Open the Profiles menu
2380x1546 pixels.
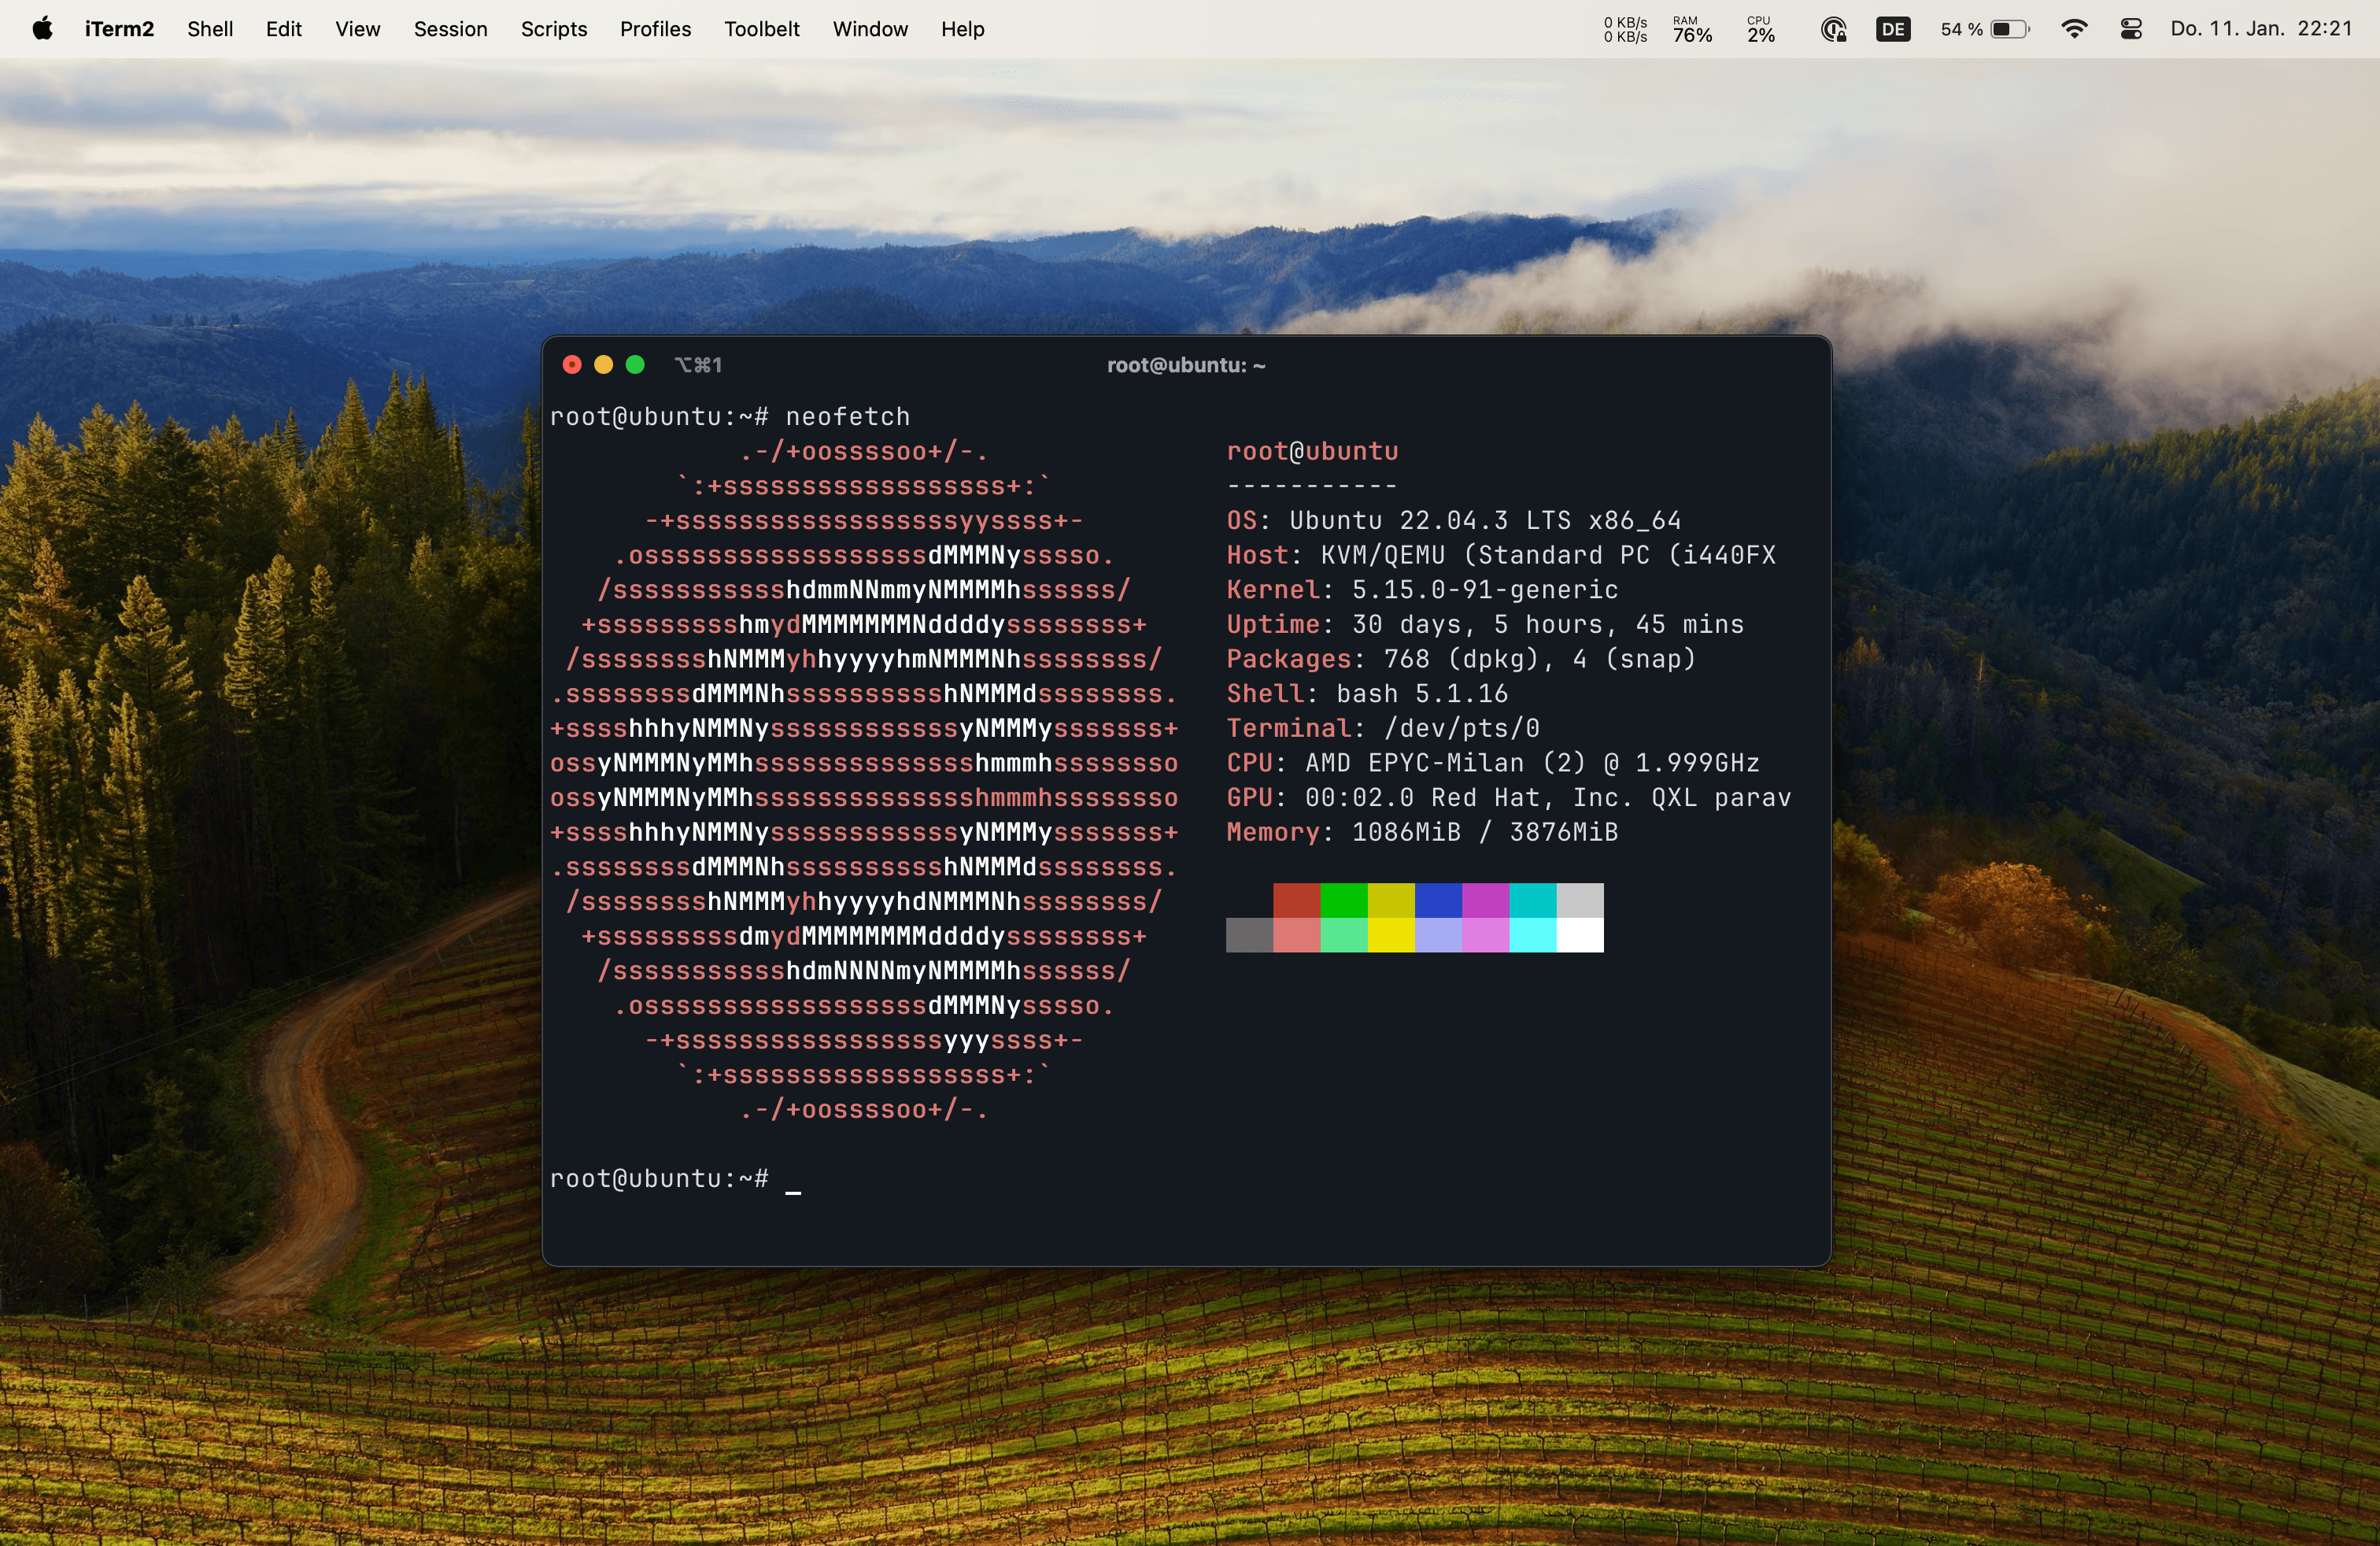(655, 29)
